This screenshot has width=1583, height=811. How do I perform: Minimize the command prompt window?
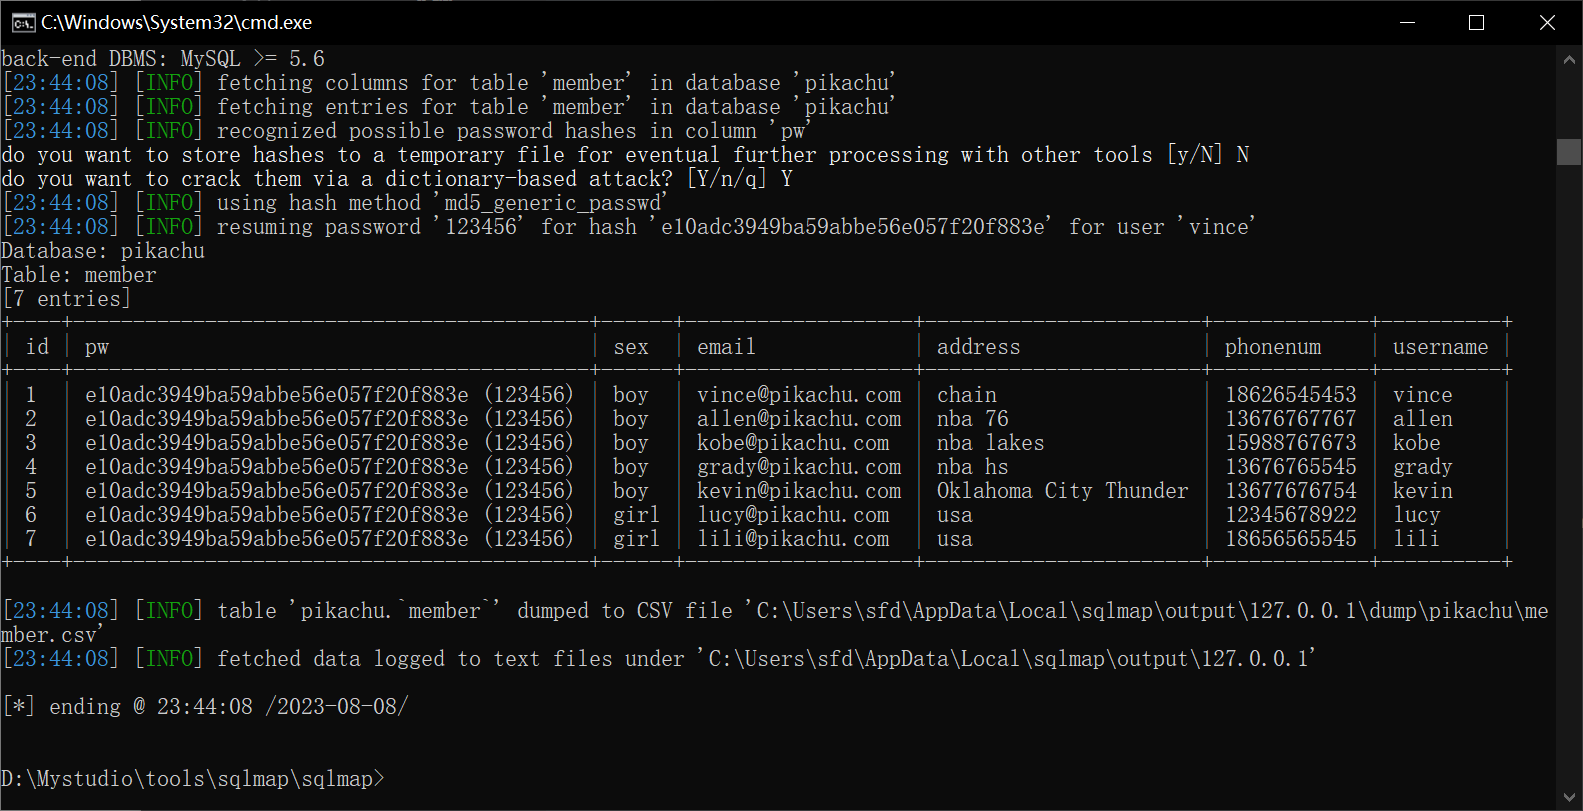pos(1407,22)
